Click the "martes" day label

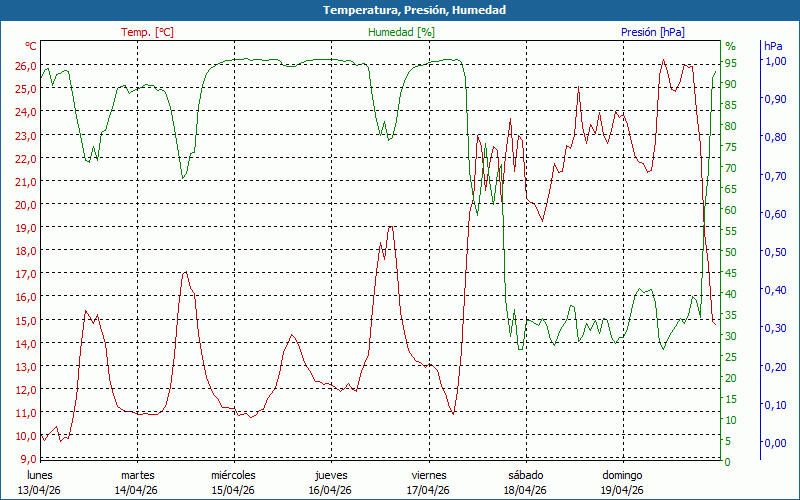coord(137,475)
